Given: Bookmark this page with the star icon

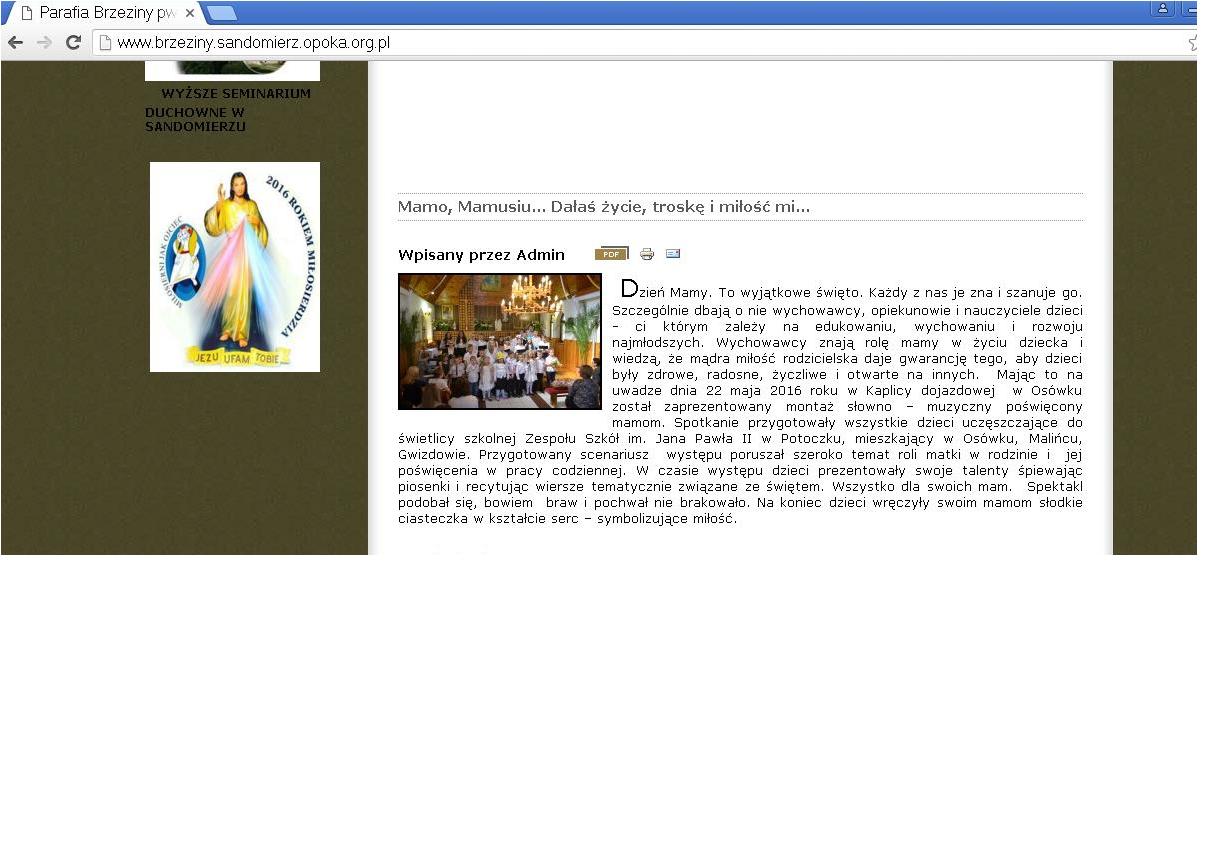Looking at the screenshot, I should (x=1193, y=42).
